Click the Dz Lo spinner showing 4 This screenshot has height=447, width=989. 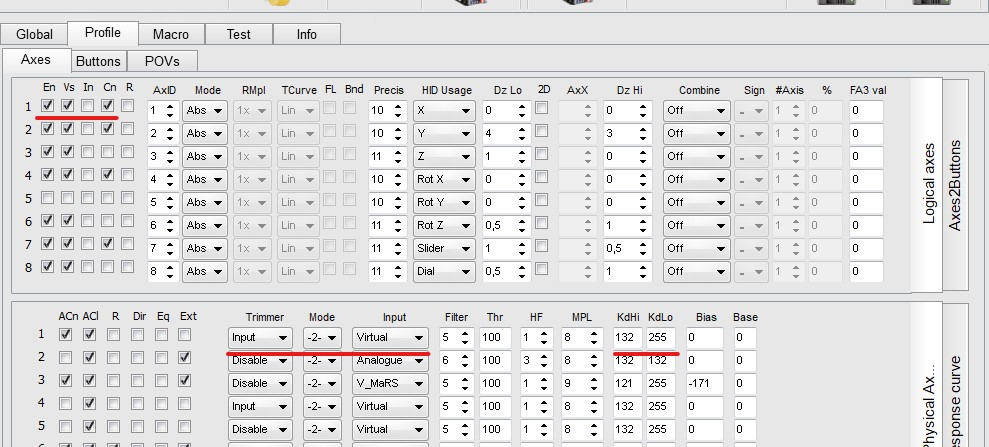click(506, 134)
